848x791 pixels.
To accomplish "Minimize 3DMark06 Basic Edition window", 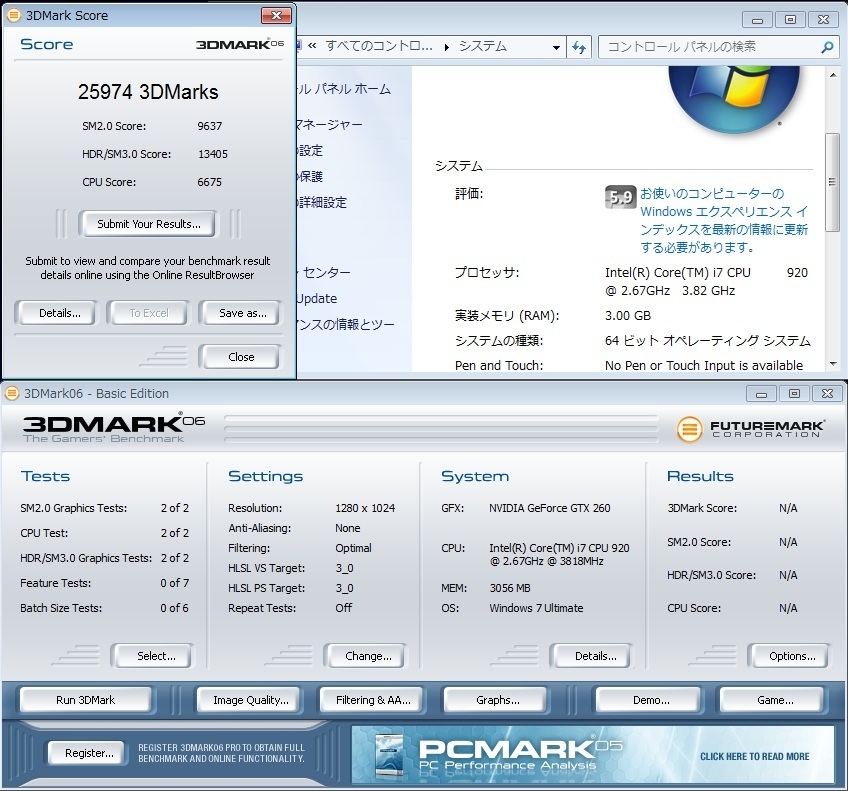I will [x=761, y=394].
